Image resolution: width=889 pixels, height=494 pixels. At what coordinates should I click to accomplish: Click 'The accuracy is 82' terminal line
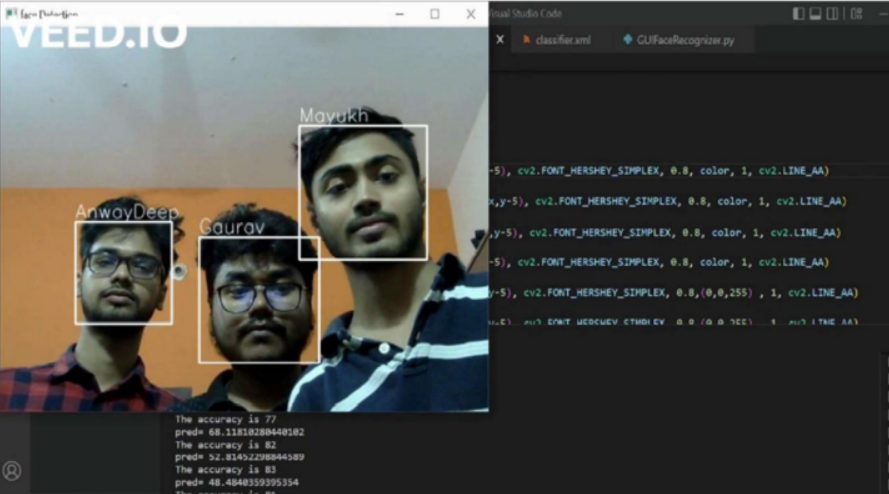pyautogui.click(x=226, y=445)
